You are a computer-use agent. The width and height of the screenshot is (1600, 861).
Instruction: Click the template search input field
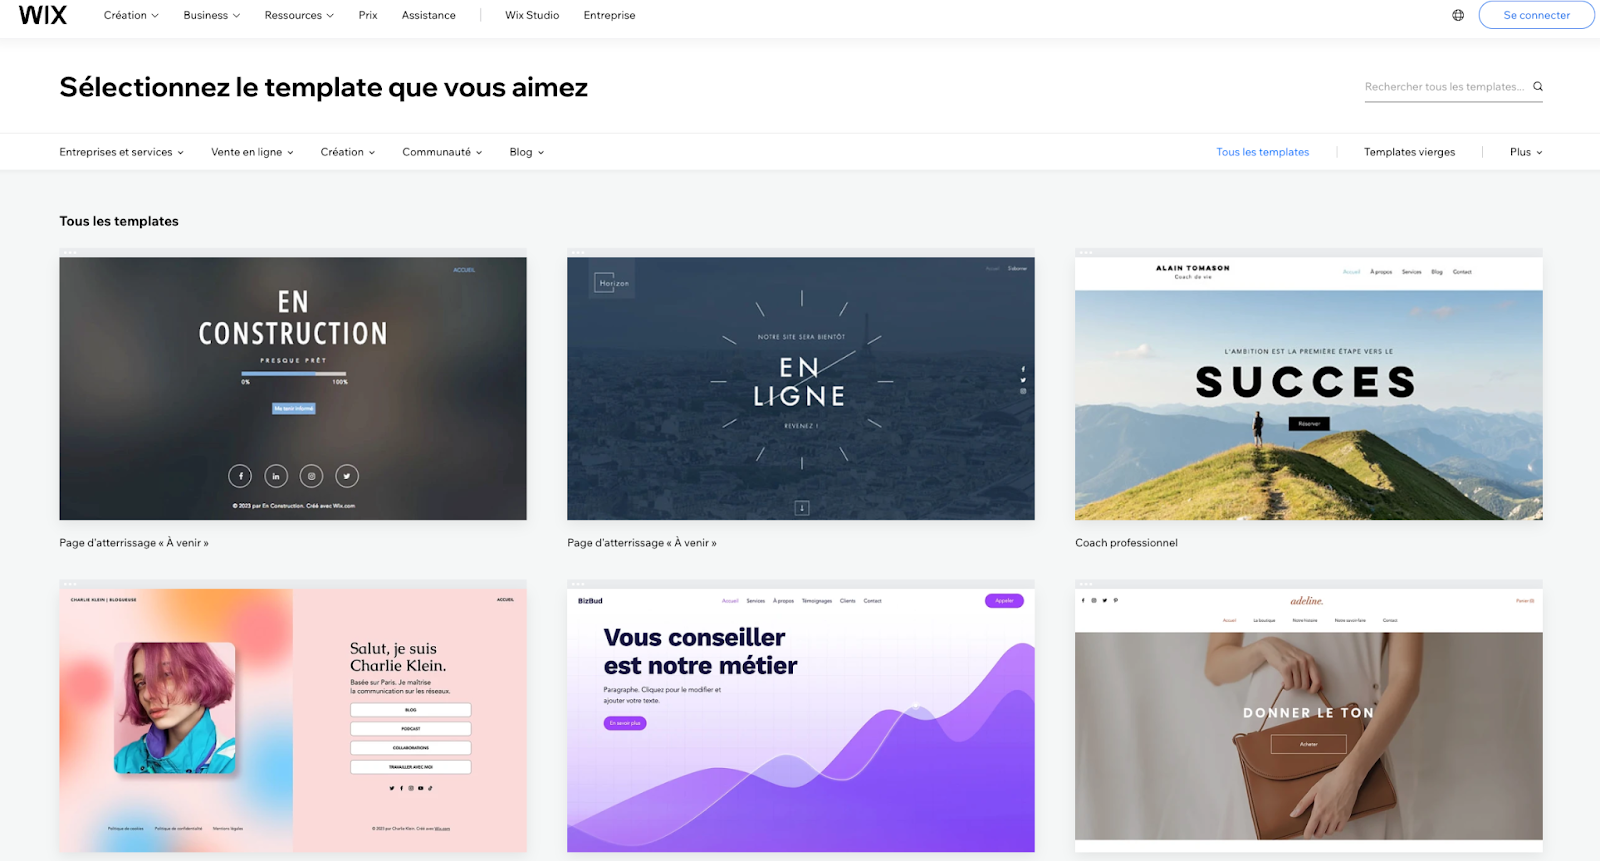coord(1444,87)
